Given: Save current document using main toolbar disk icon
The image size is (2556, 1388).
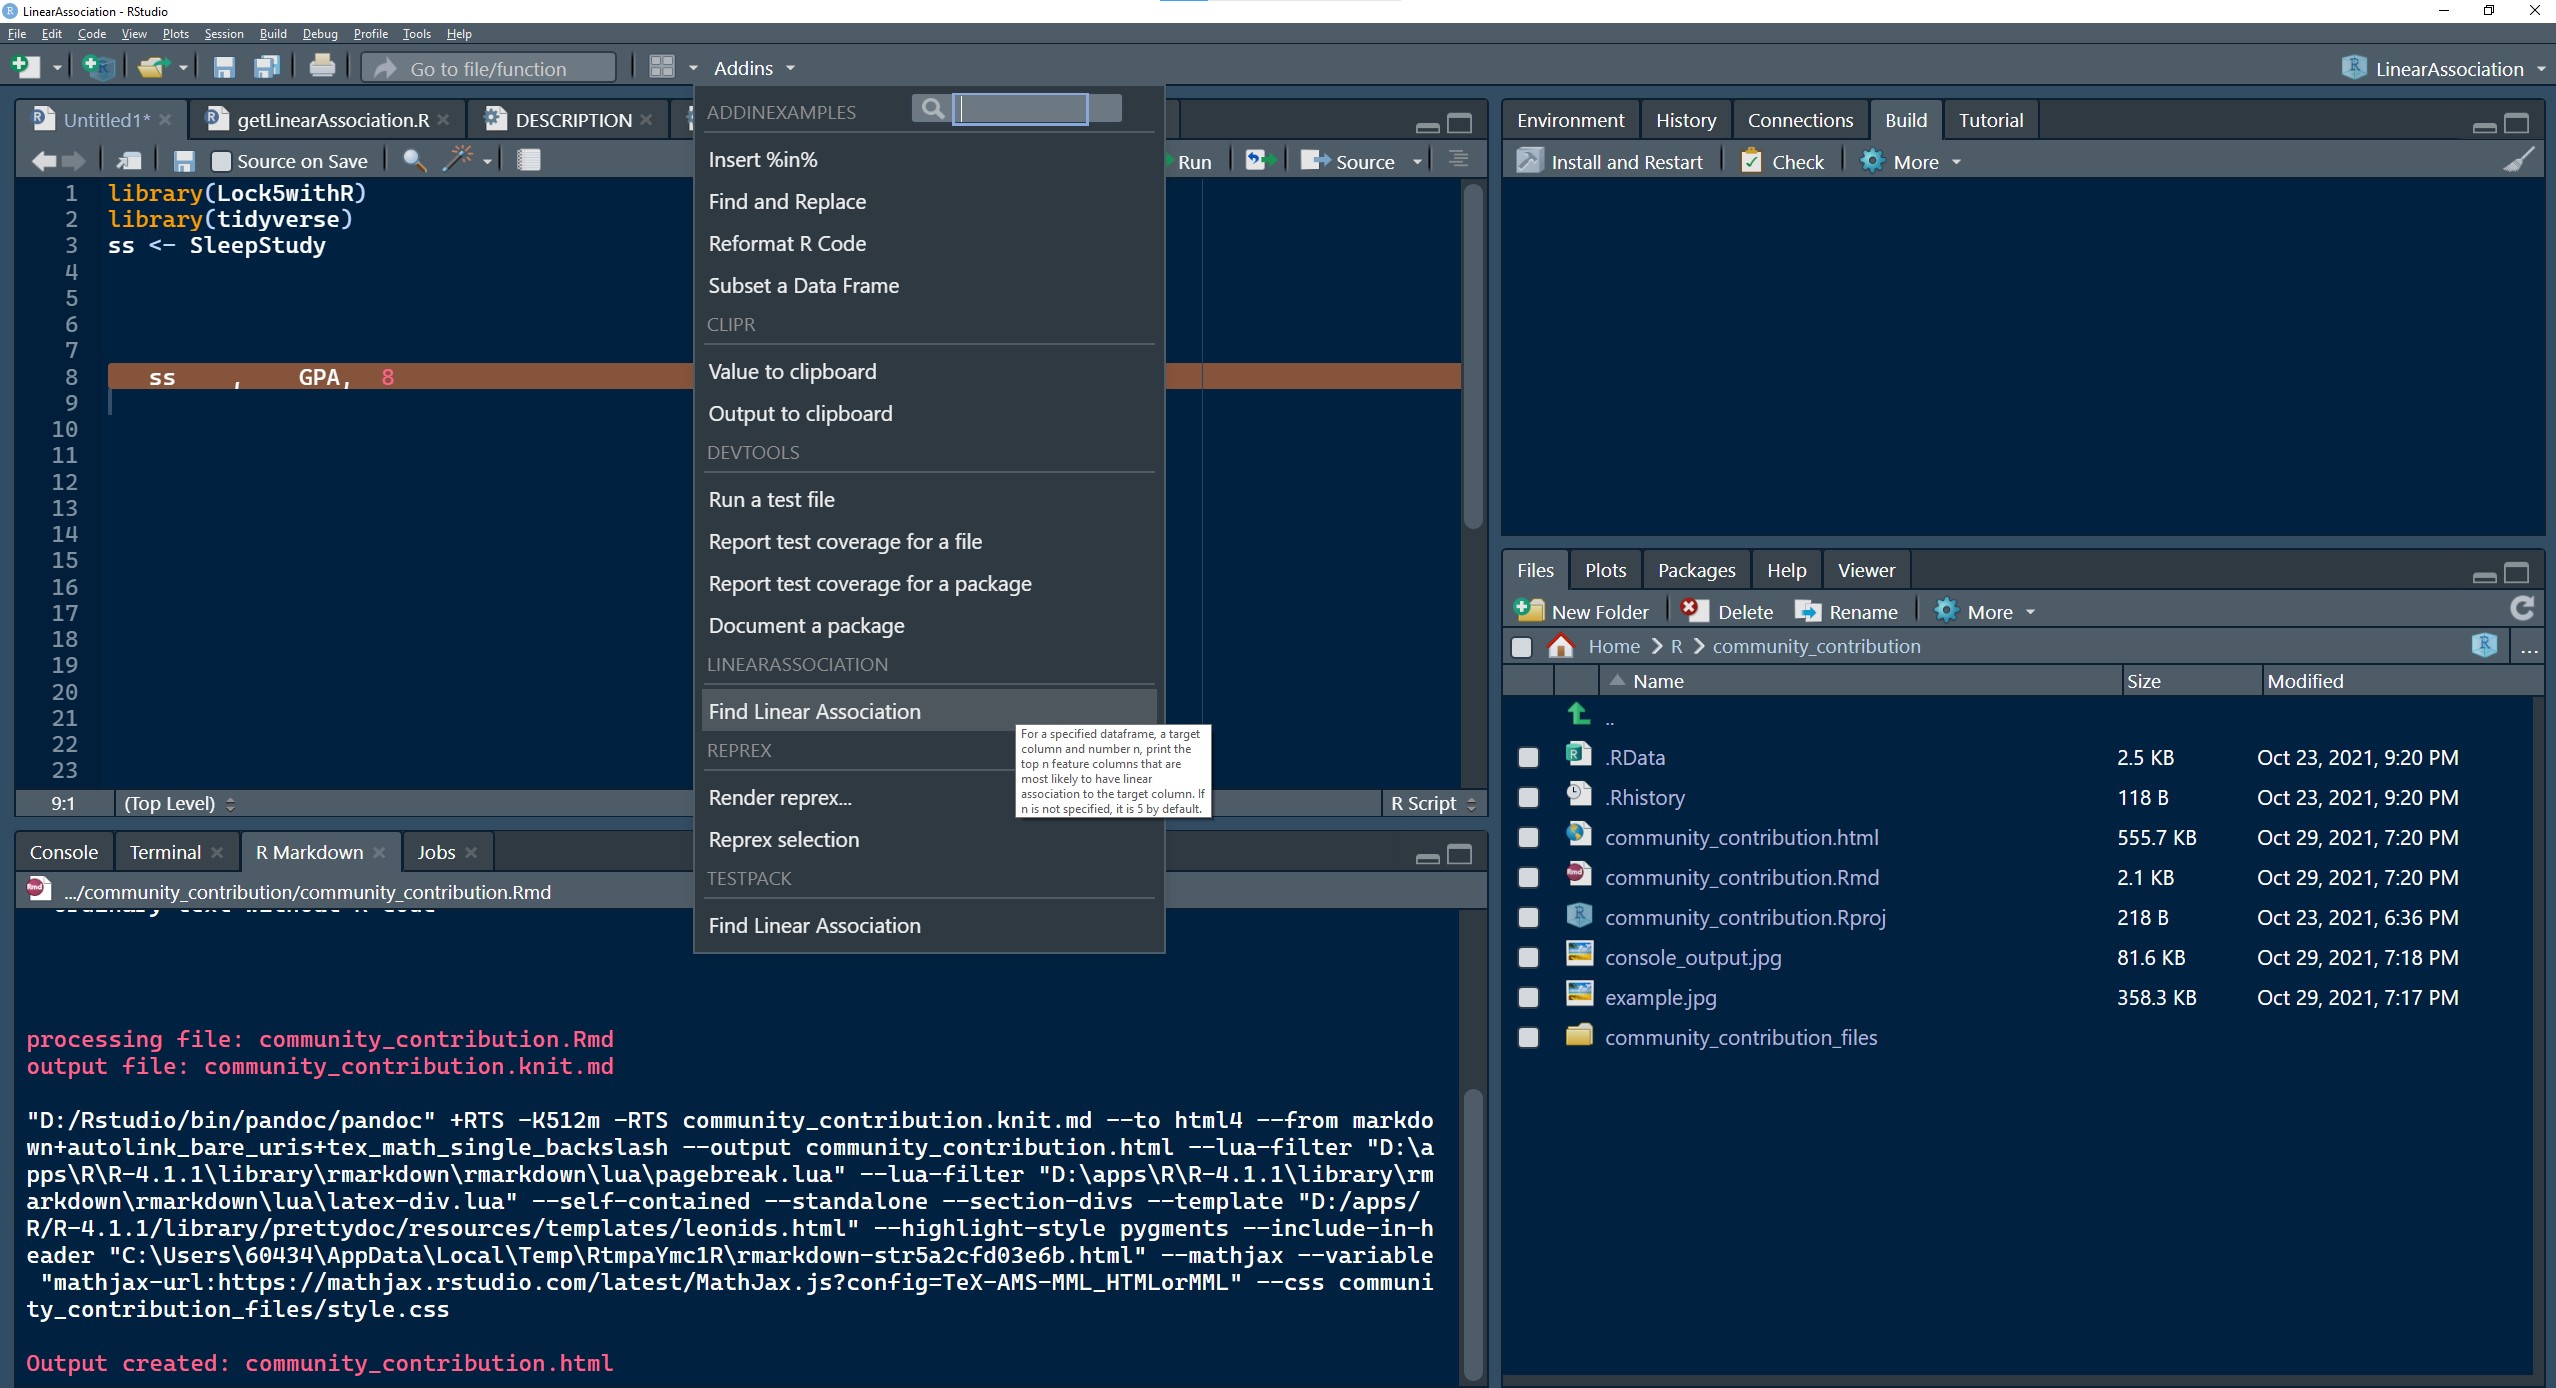Looking at the screenshot, I should click(224, 68).
